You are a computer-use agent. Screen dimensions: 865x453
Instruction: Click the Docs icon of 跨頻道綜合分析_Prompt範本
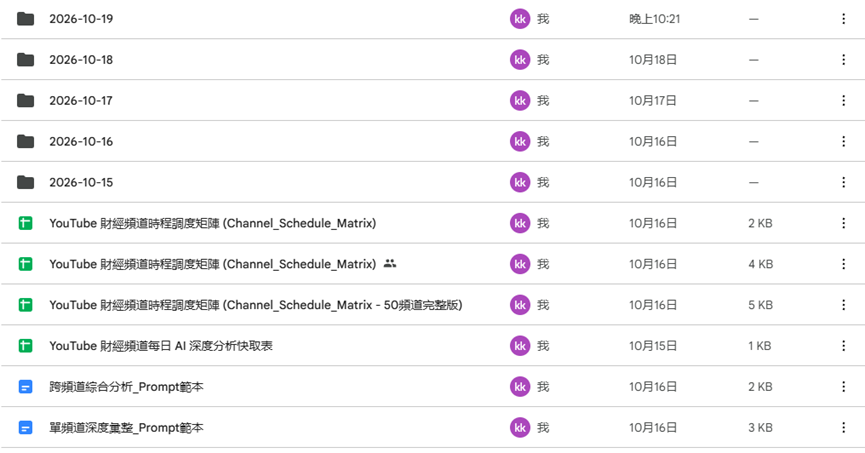tap(25, 386)
